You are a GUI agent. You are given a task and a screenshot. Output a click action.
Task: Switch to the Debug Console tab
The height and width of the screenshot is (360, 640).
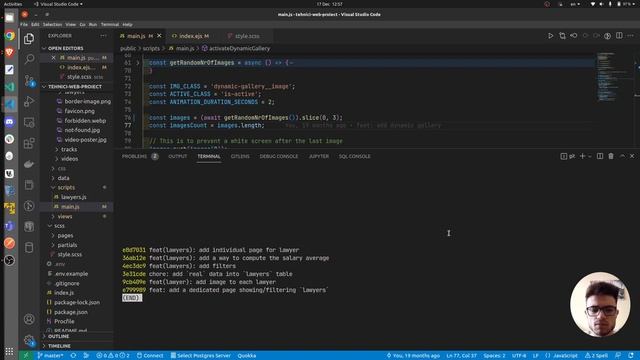pos(279,156)
